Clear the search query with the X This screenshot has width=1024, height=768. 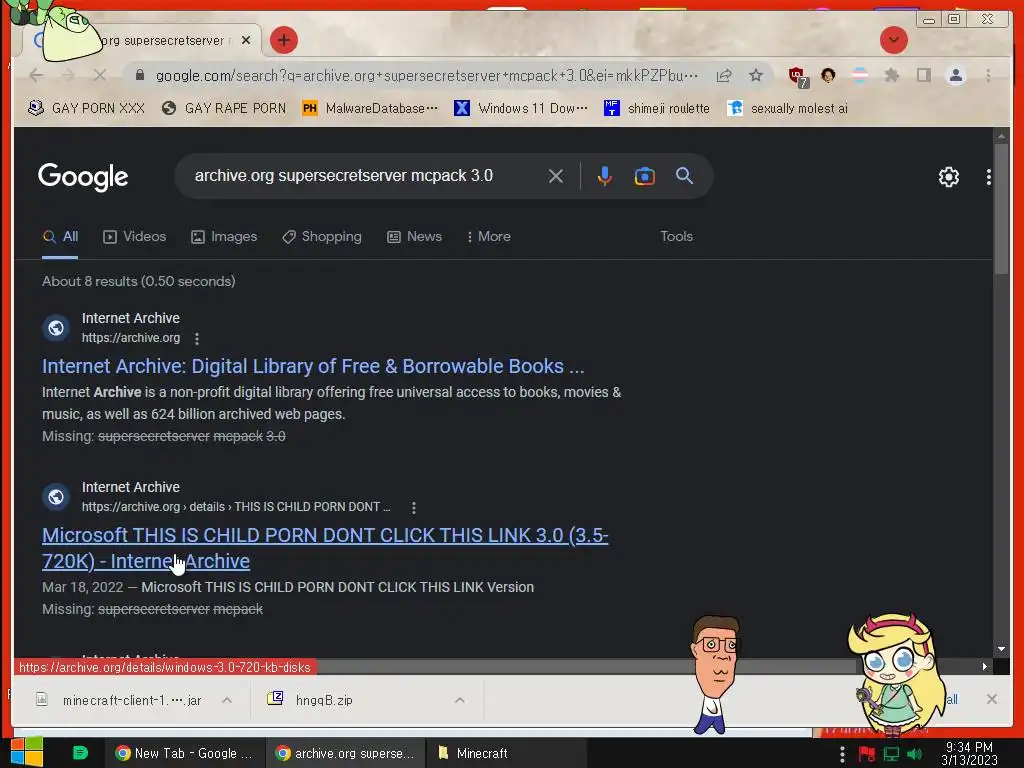click(556, 176)
